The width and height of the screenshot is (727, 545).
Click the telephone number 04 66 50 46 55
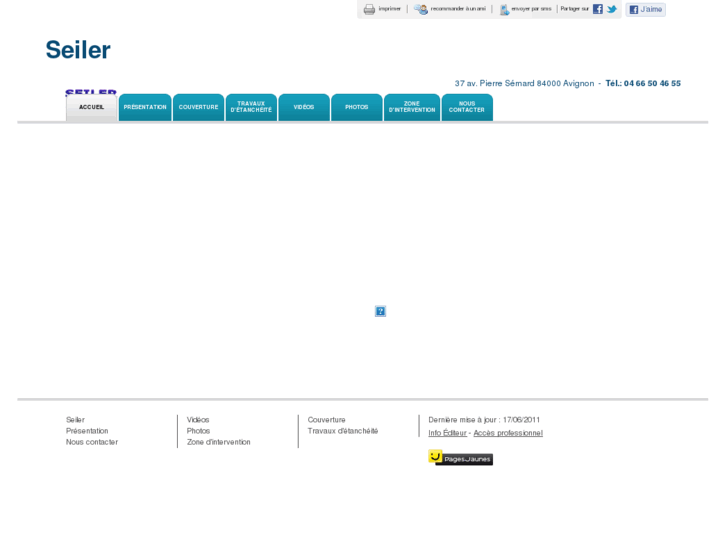652,83
